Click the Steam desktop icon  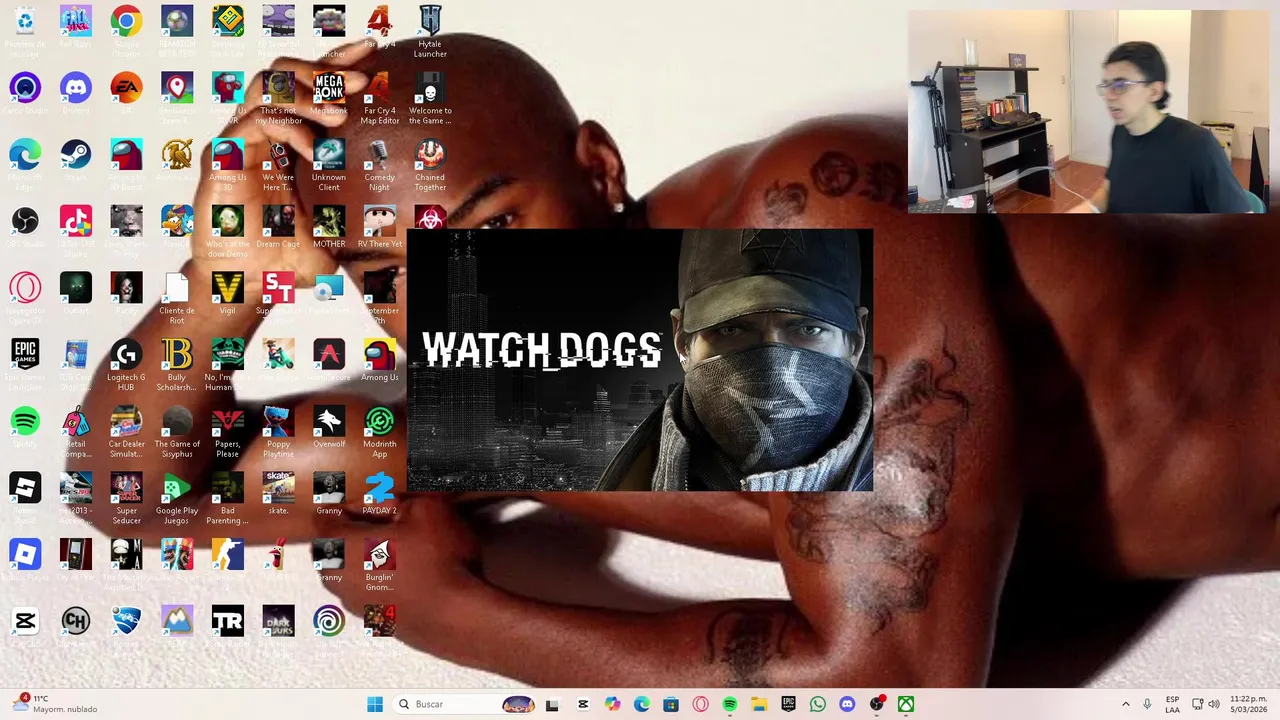point(76,155)
